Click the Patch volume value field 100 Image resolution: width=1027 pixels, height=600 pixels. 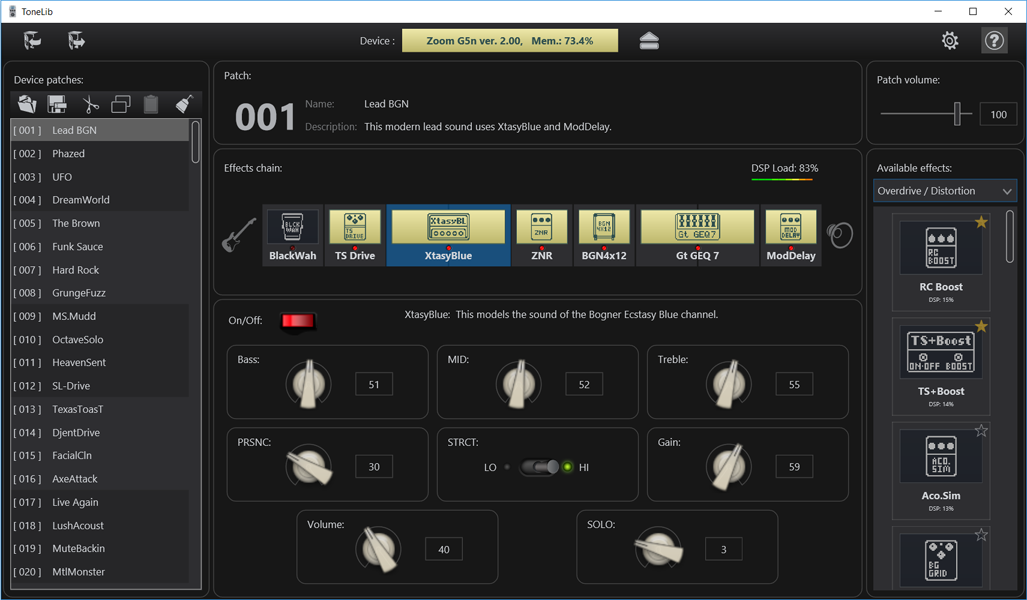click(x=998, y=115)
